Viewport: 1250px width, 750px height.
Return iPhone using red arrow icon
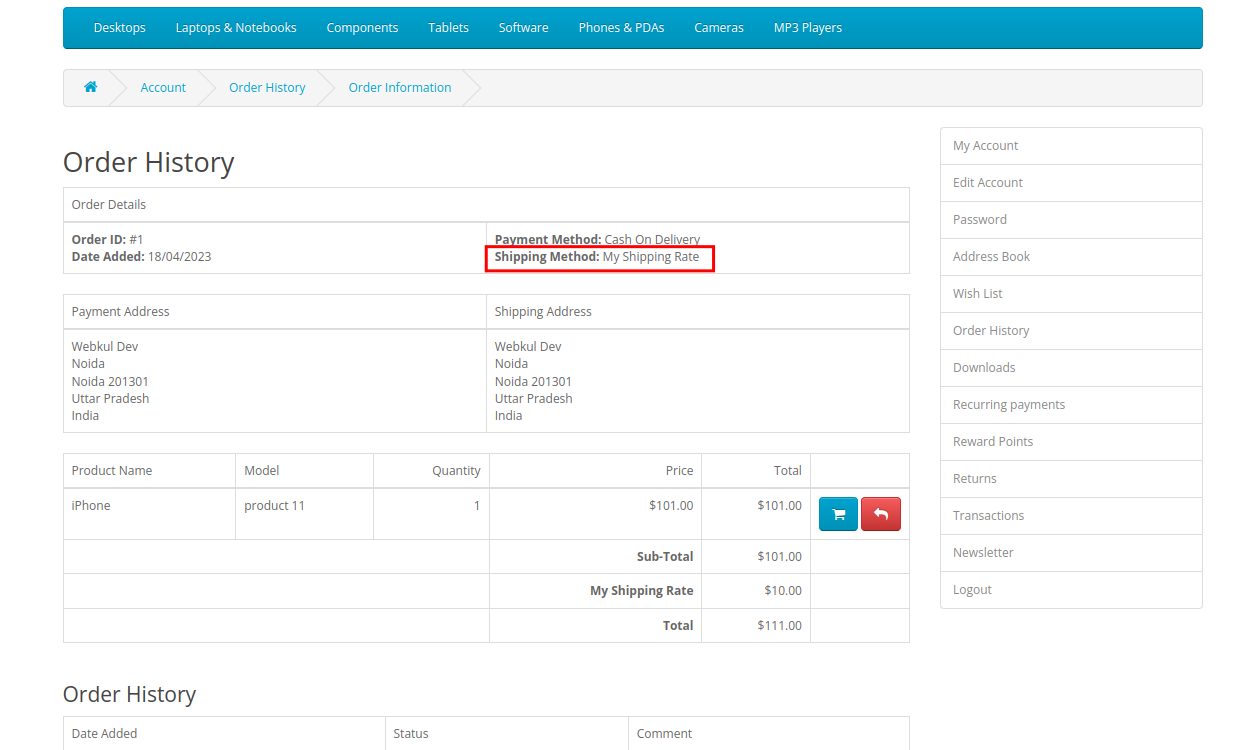click(x=881, y=514)
